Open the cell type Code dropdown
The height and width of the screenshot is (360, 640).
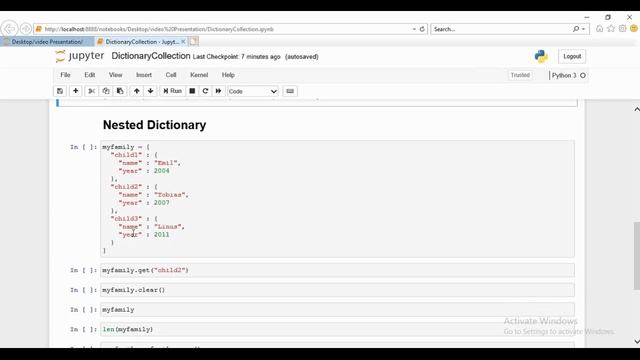pyautogui.click(x=253, y=91)
